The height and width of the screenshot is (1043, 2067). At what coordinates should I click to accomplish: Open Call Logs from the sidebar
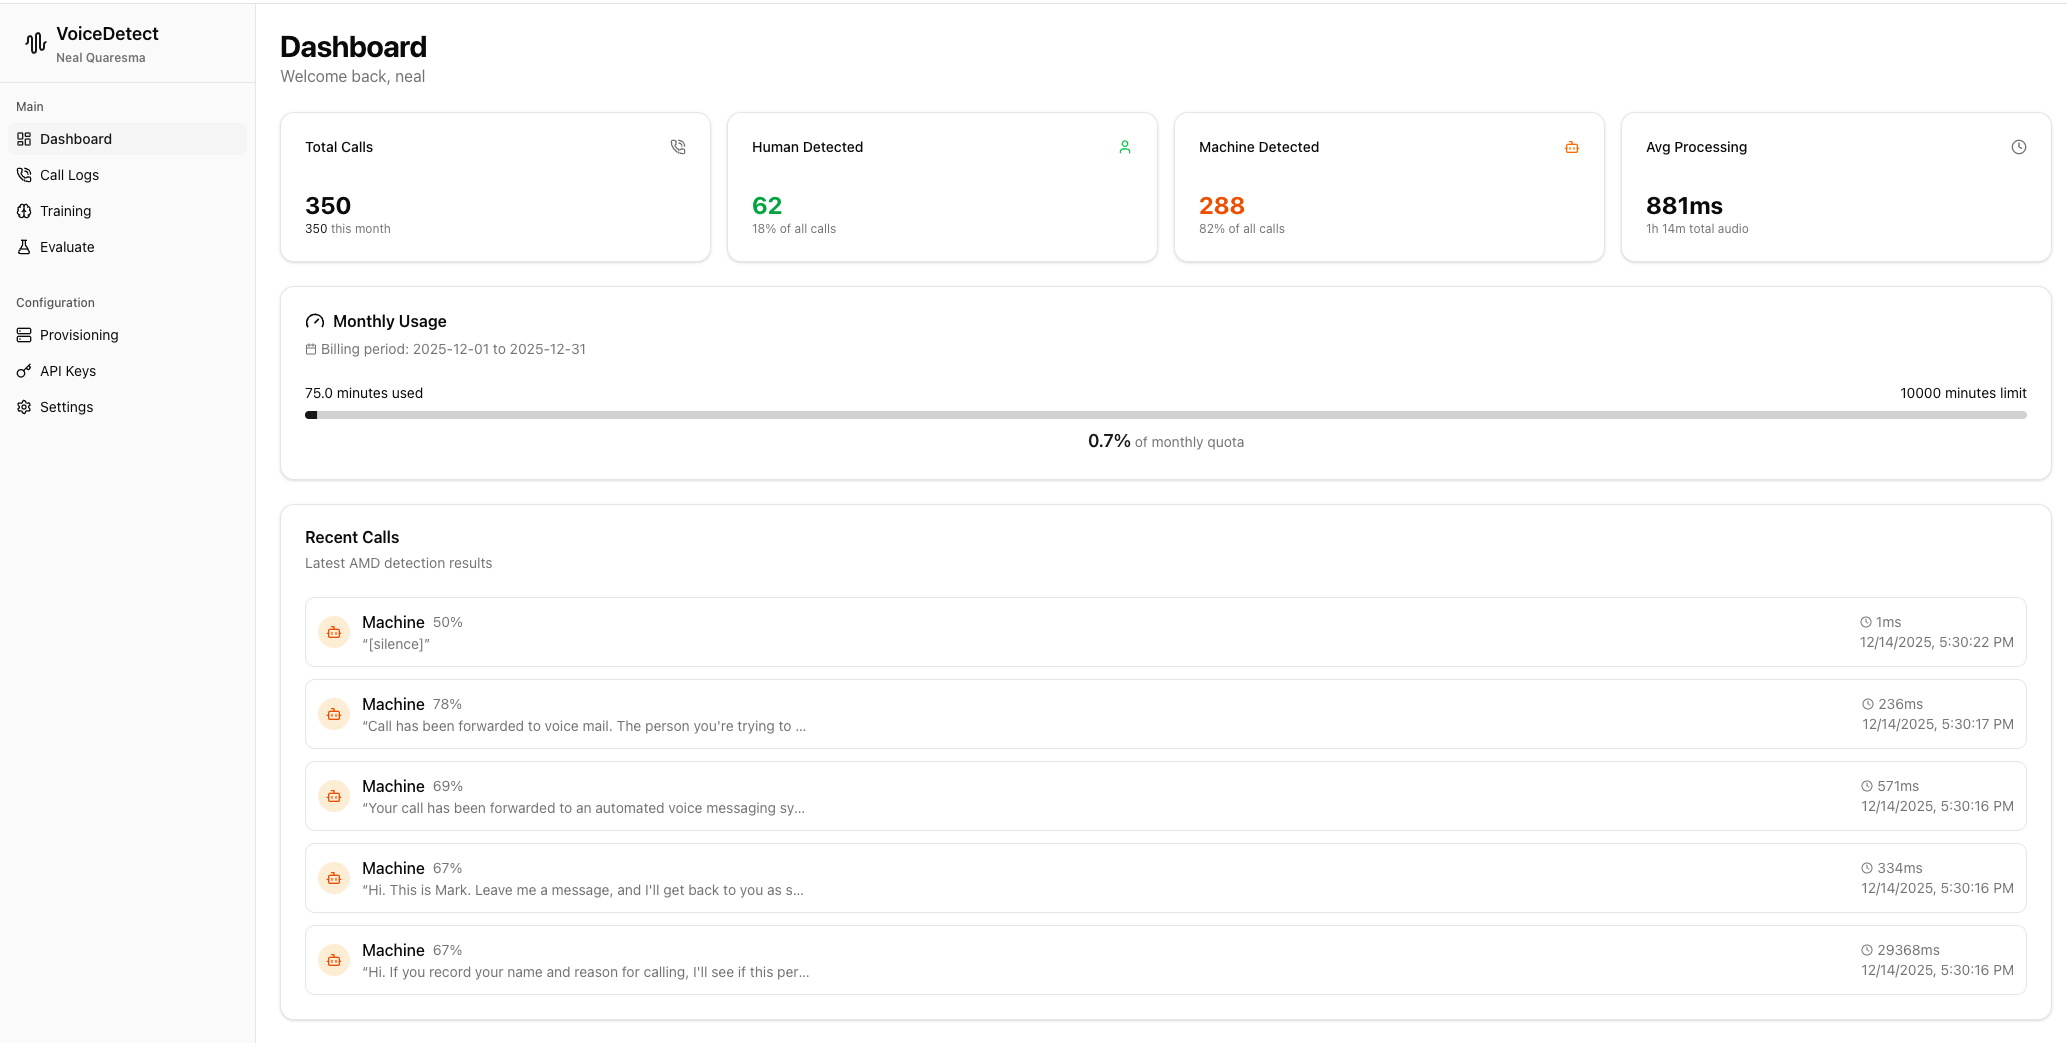pyautogui.click(x=69, y=175)
